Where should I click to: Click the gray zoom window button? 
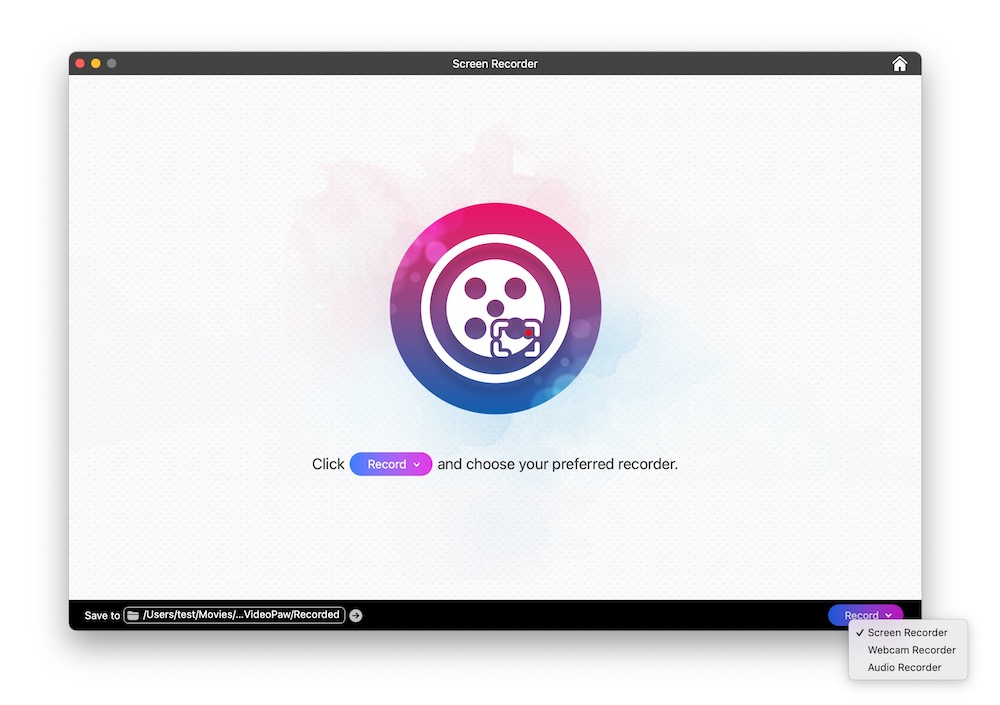[x=112, y=64]
